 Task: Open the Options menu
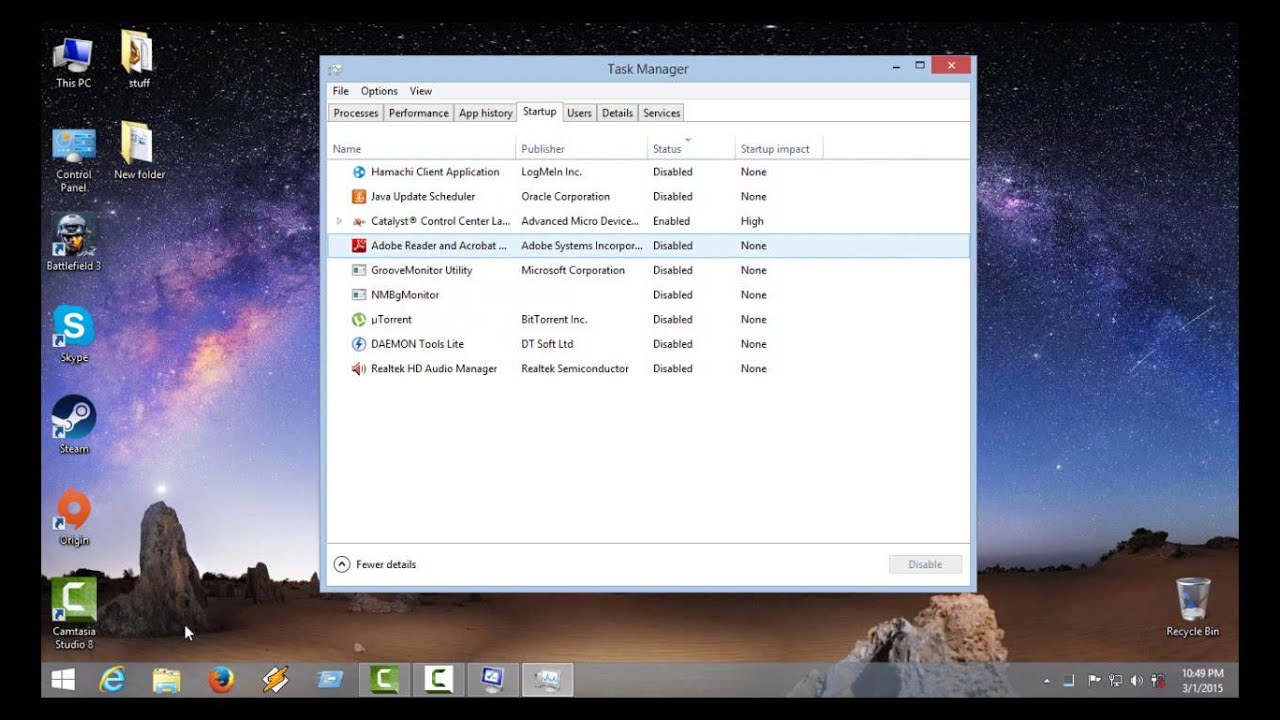coord(379,91)
